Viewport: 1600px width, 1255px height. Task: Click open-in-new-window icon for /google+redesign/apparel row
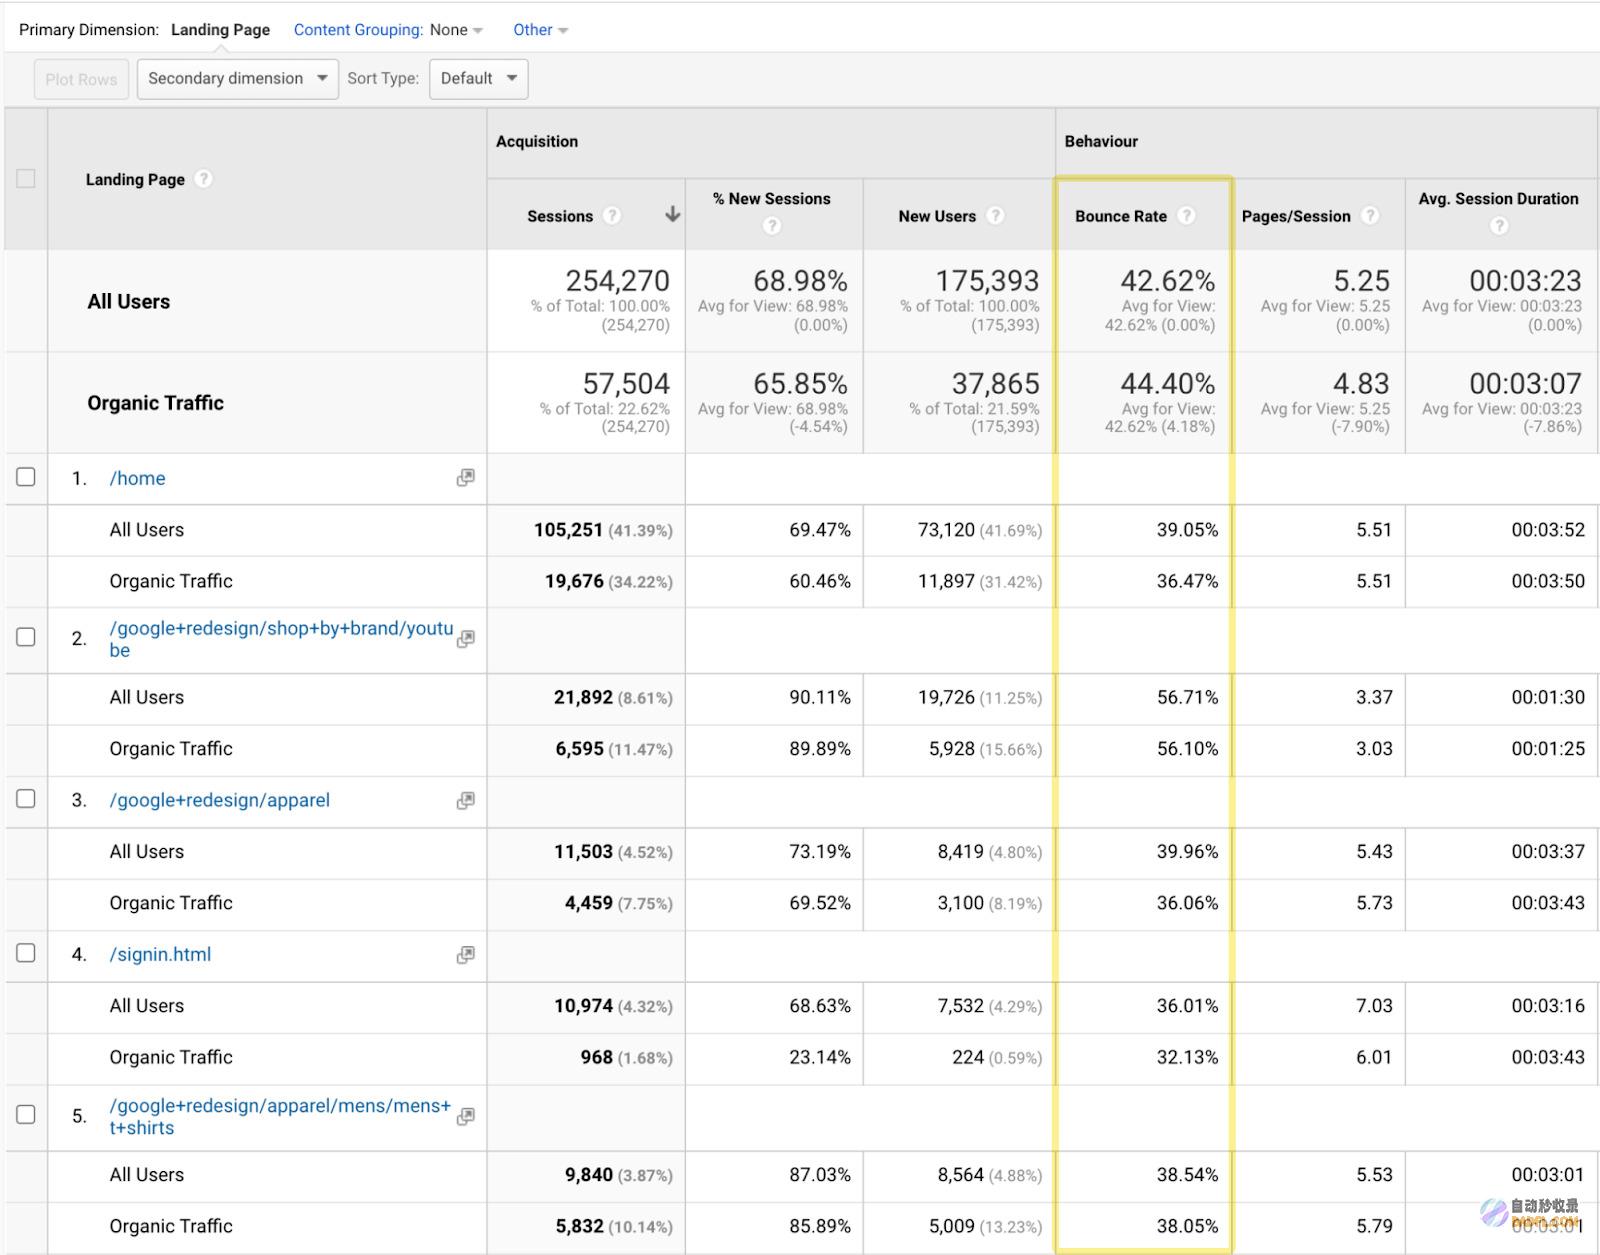point(465,801)
